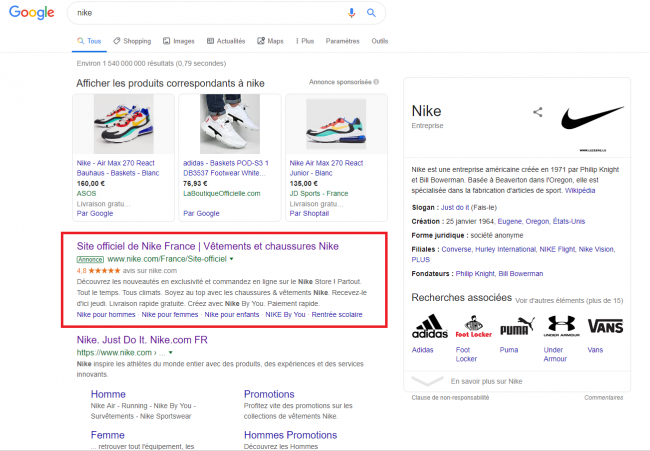Open dropdown arrow next to https://www.nike.com

click(170, 353)
